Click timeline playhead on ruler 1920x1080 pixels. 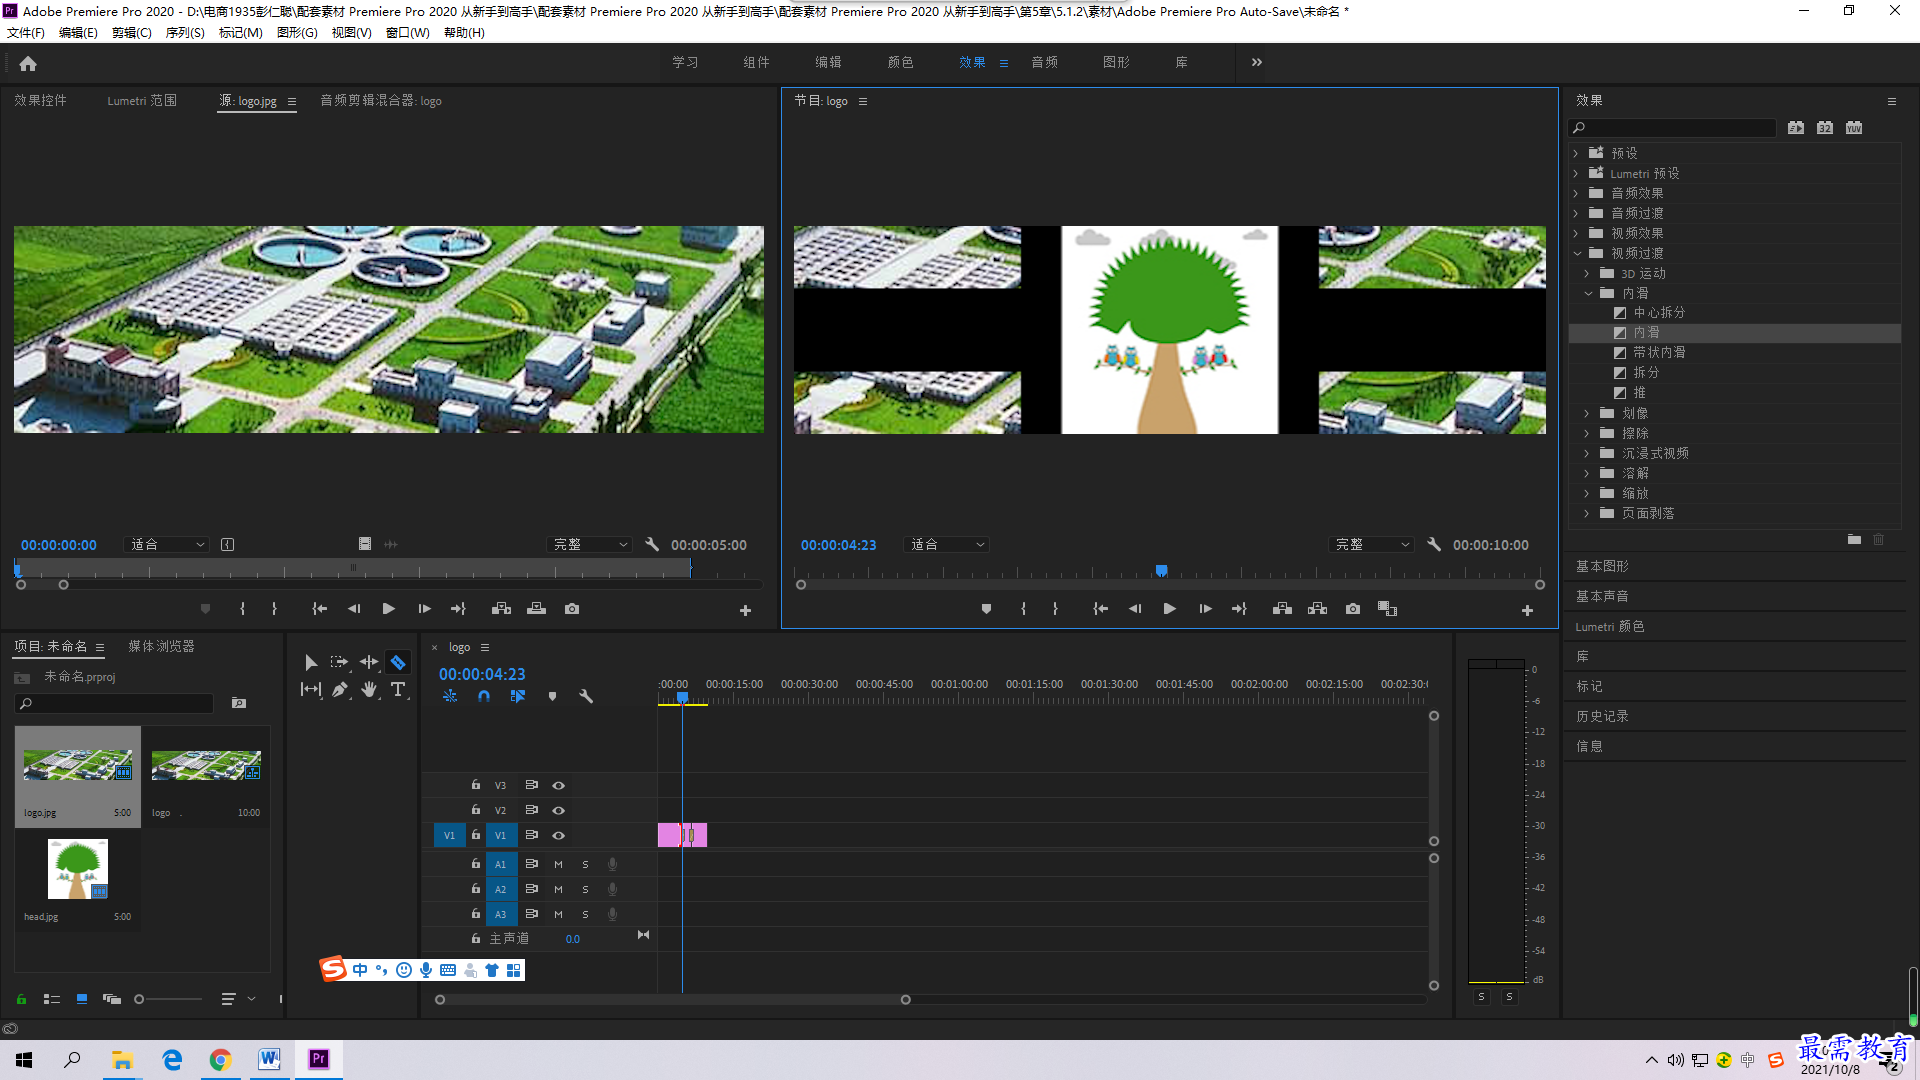point(682,697)
